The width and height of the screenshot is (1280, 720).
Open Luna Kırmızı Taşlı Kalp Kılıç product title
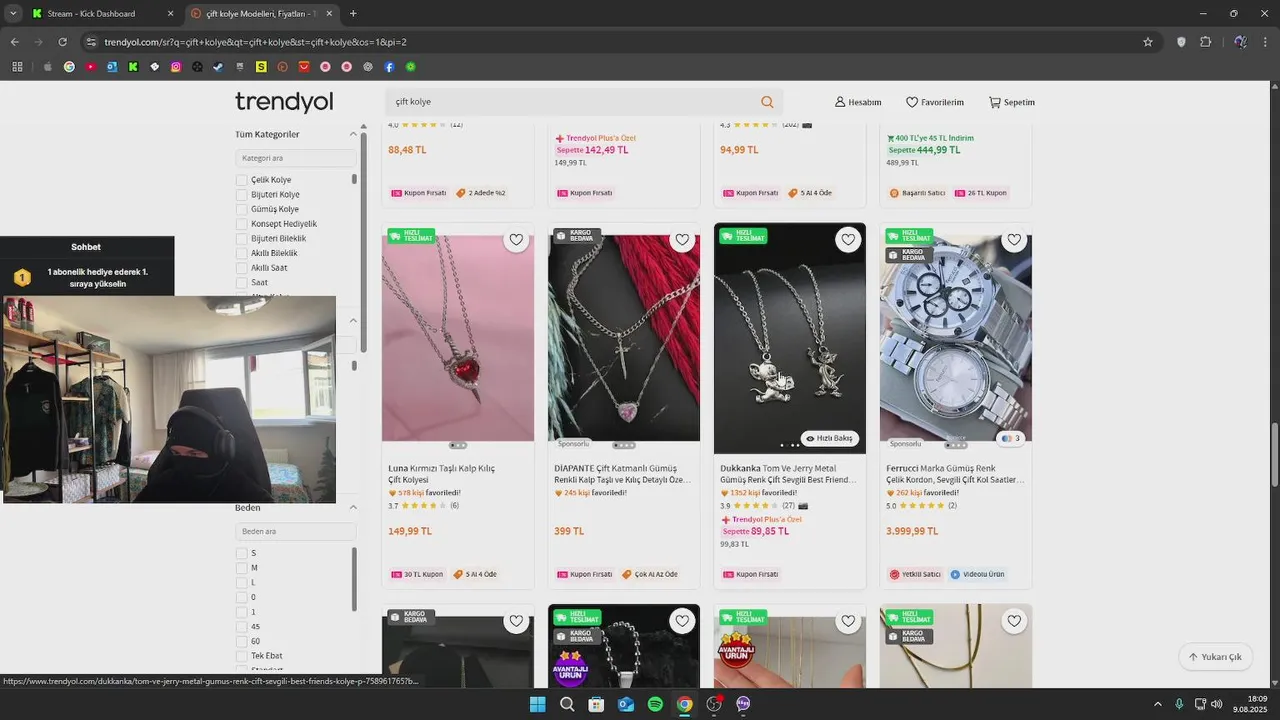[x=441, y=474]
